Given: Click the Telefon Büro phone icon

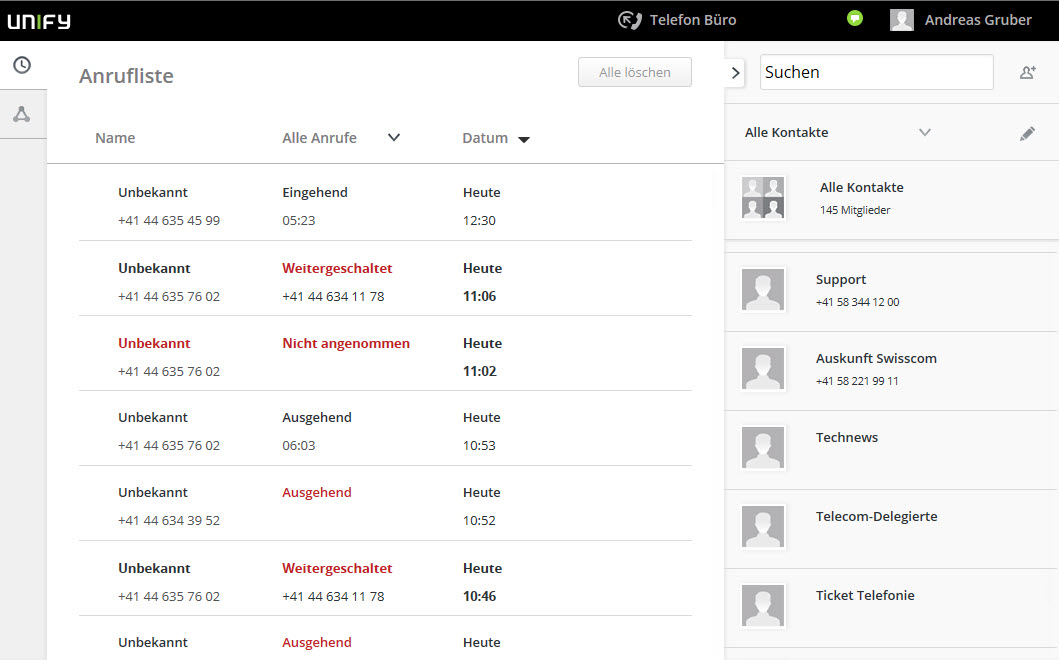Looking at the screenshot, I should tap(629, 20).
